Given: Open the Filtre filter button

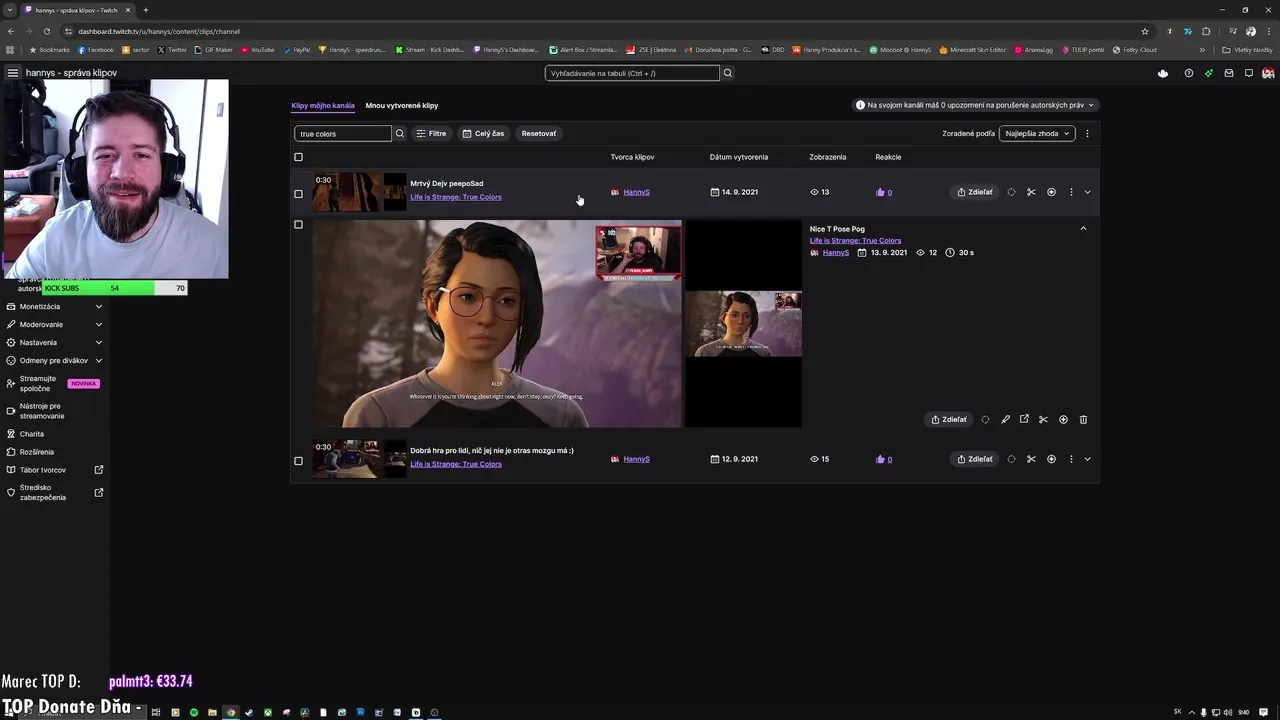Looking at the screenshot, I should tap(432, 133).
